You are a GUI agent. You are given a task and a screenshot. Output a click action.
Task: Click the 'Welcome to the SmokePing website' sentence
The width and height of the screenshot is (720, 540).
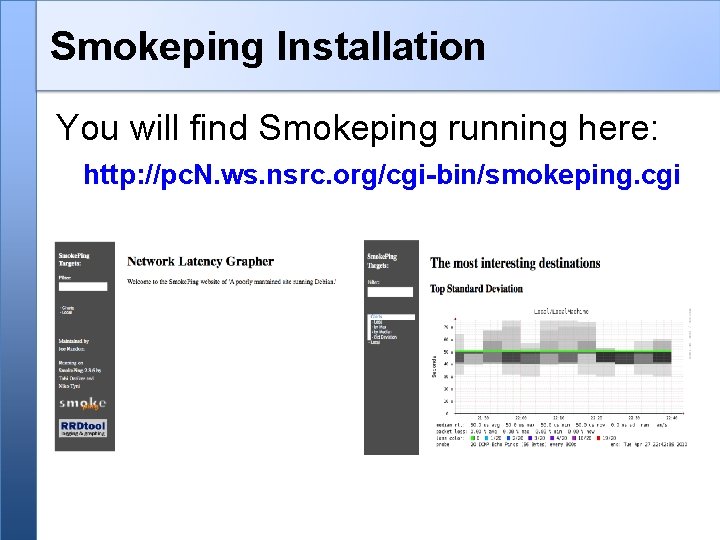(x=231, y=281)
